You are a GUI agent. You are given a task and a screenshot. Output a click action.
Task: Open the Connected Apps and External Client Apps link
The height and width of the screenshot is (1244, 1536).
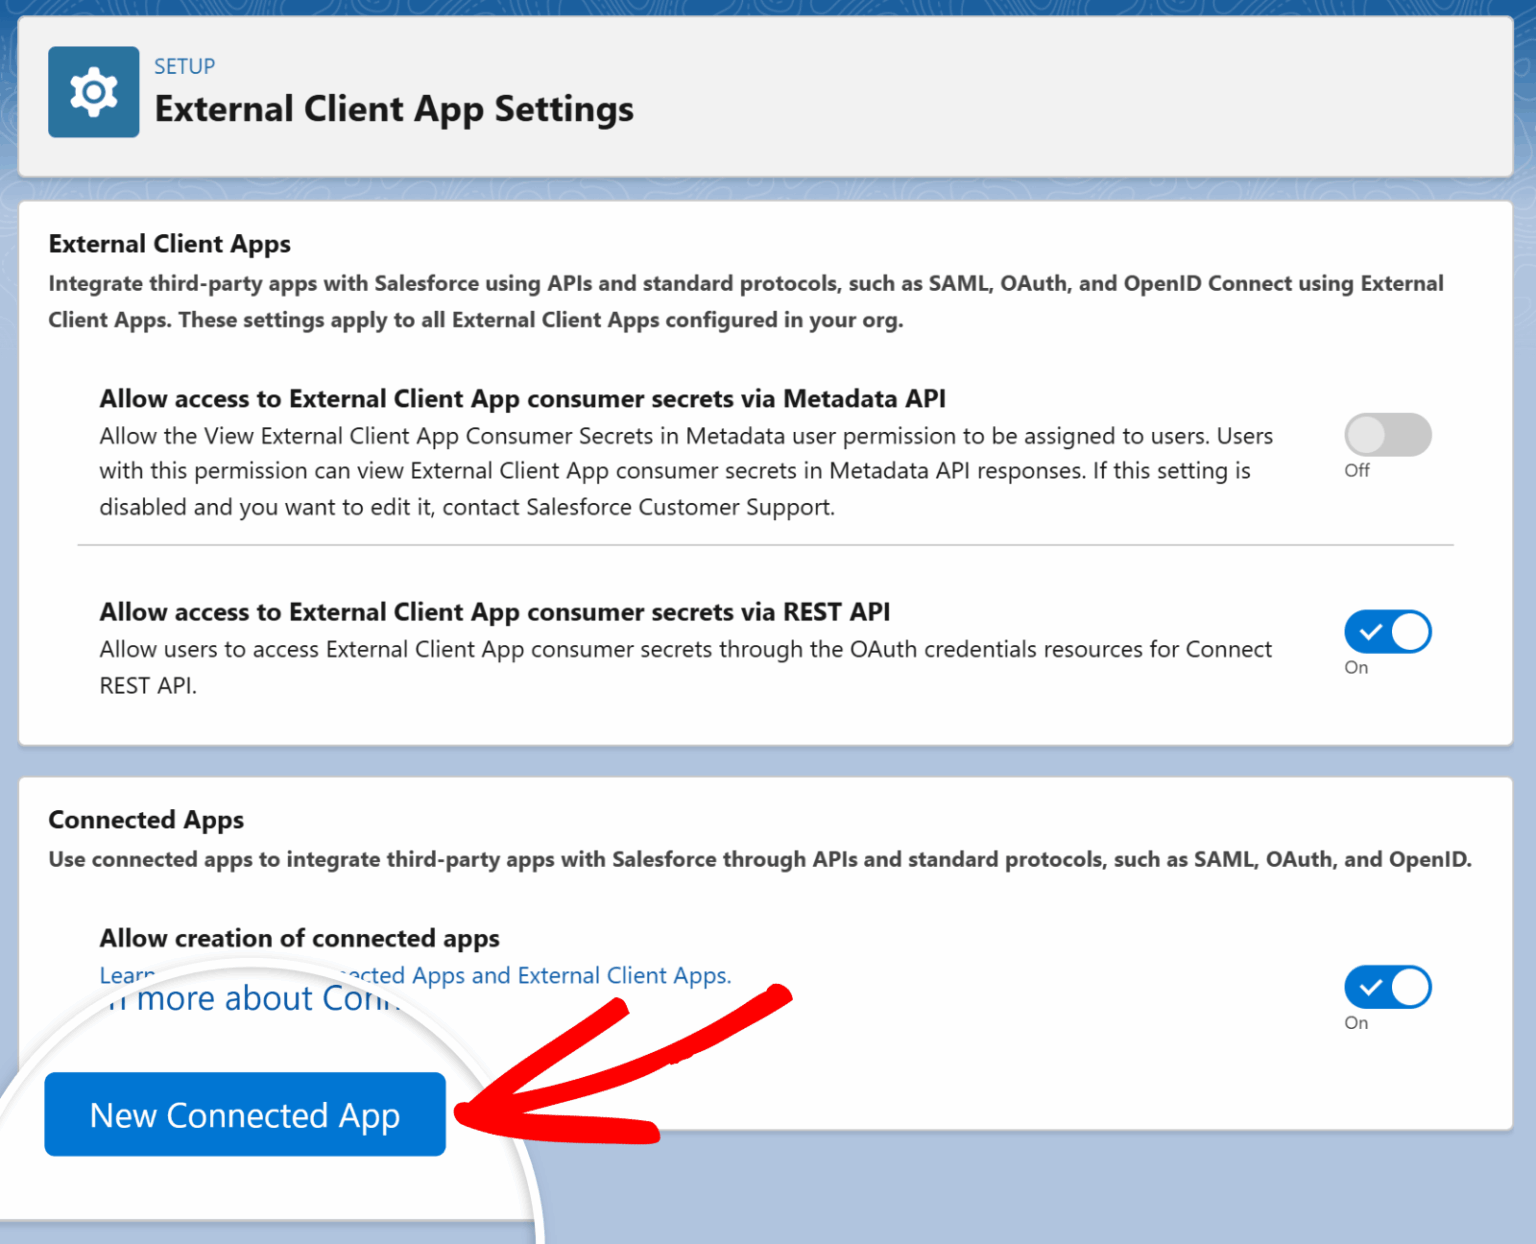tap(415, 976)
